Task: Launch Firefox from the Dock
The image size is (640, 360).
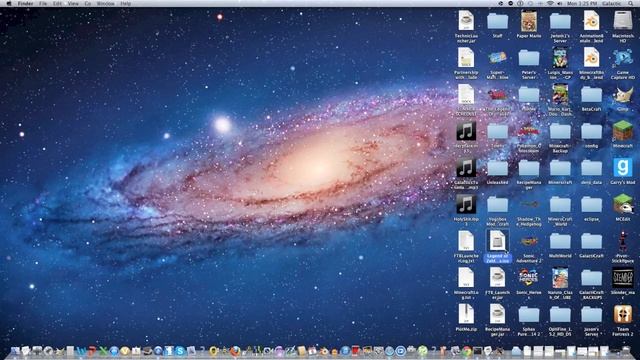Action: [x=235, y=351]
